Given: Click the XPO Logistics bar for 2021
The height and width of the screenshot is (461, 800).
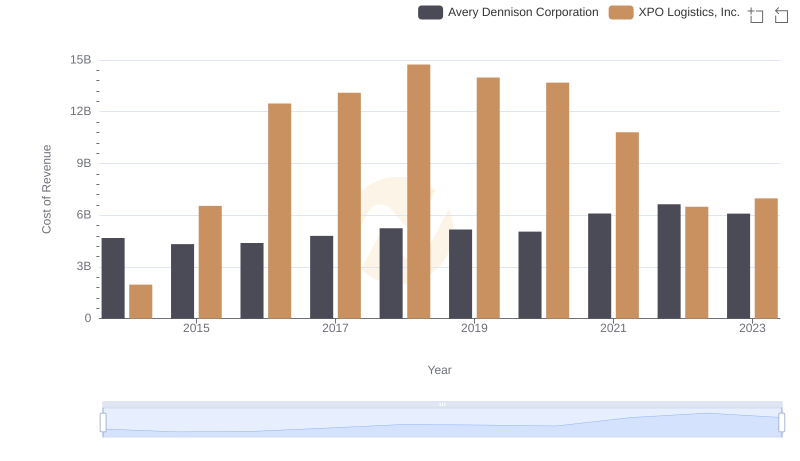Looking at the screenshot, I should click(627, 225).
